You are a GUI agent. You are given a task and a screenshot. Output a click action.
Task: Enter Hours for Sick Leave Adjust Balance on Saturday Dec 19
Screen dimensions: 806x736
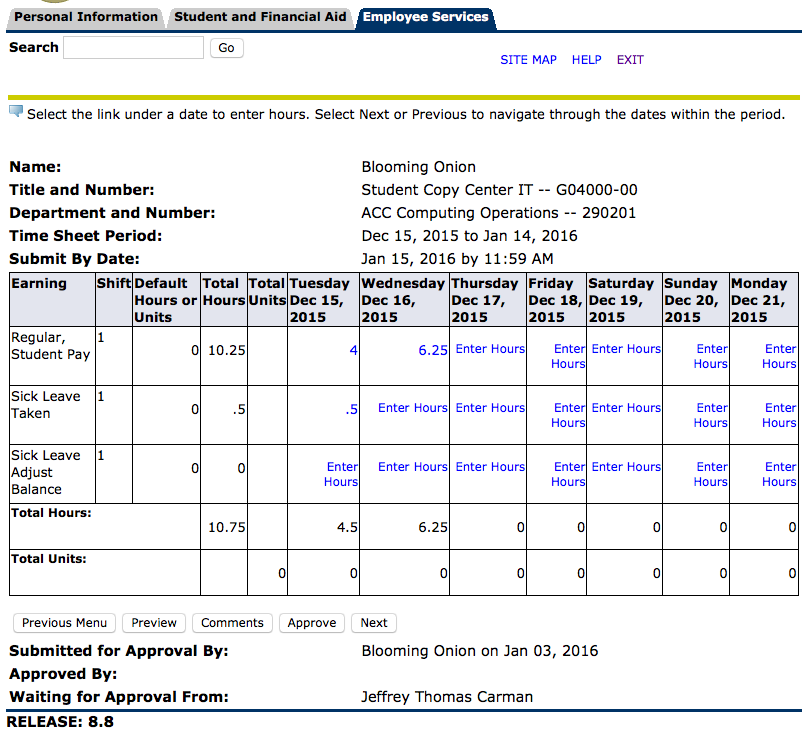626,467
